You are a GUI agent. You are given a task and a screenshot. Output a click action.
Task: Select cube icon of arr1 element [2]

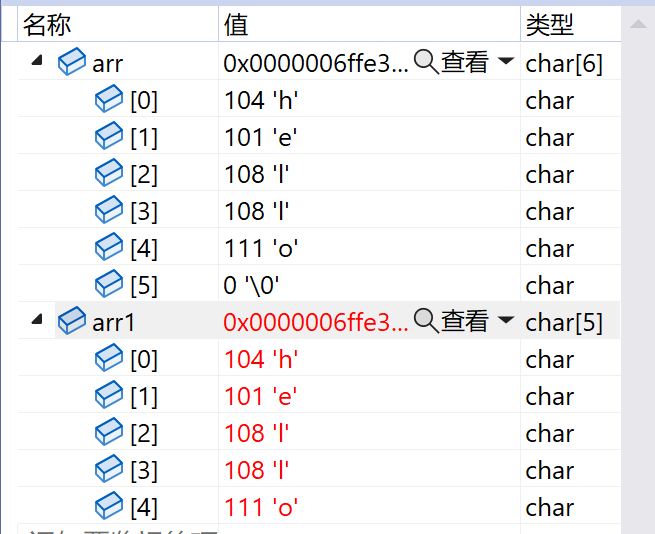[109, 432]
